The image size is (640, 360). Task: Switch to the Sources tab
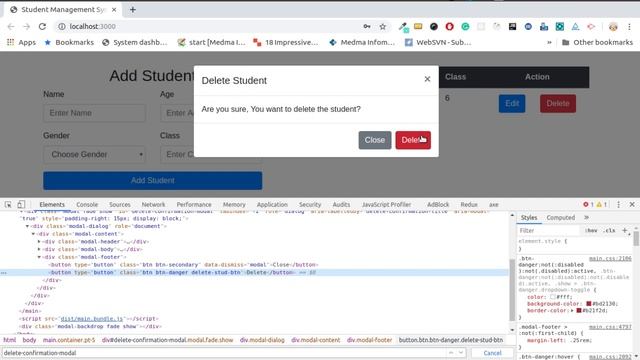coord(120,204)
